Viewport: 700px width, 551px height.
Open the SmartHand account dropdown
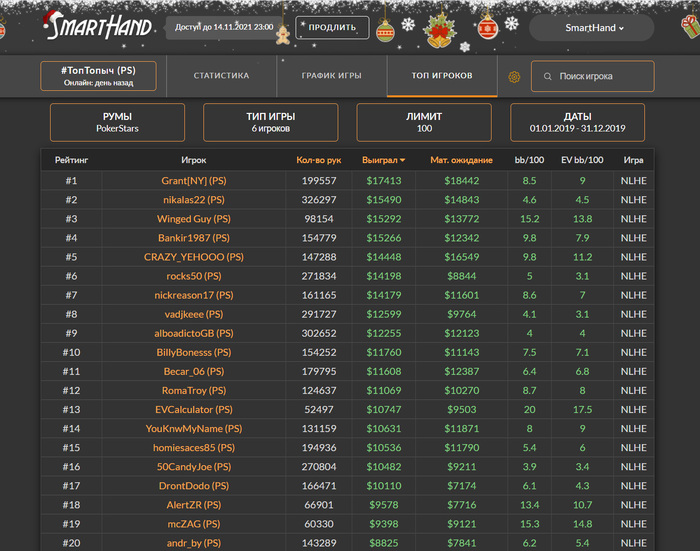click(594, 28)
